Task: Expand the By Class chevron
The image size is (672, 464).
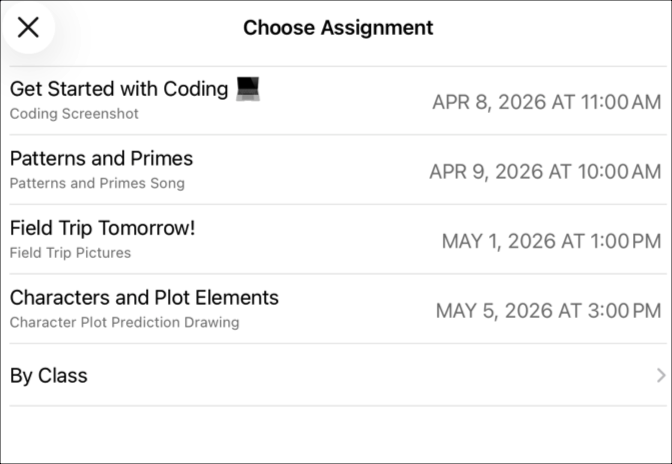Action: click(x=660, y=376)
